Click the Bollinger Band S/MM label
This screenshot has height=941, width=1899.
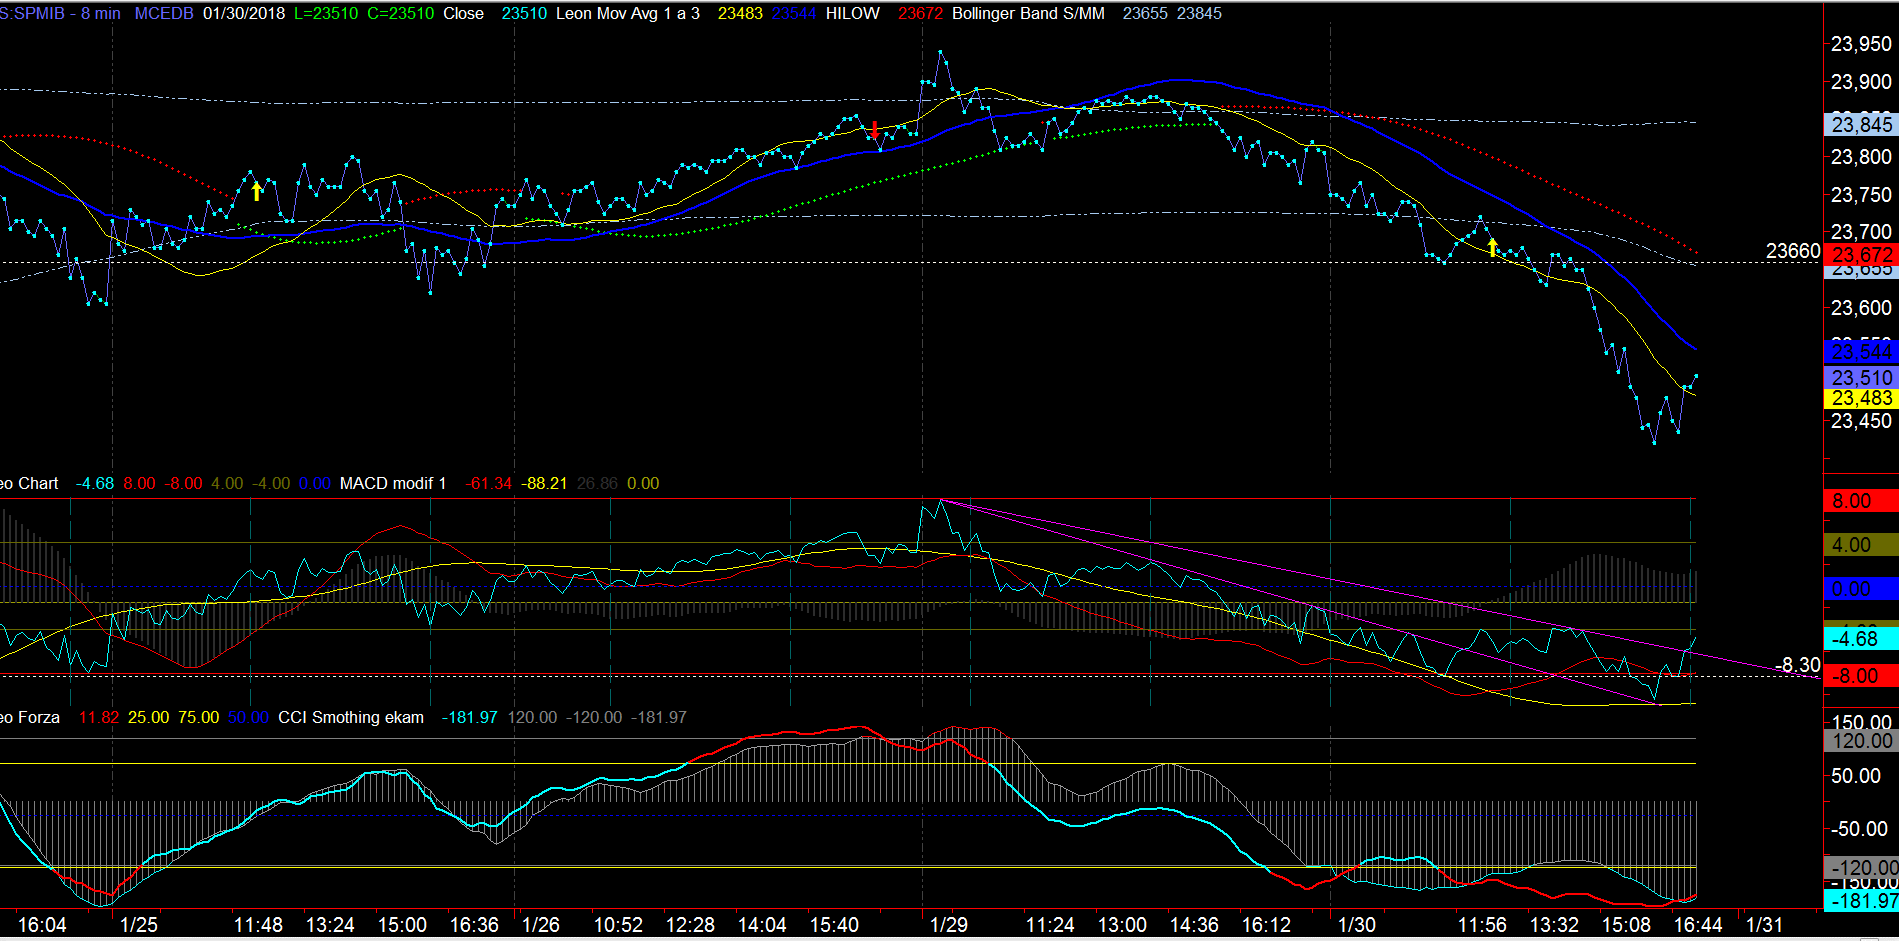click(1028, 14)
